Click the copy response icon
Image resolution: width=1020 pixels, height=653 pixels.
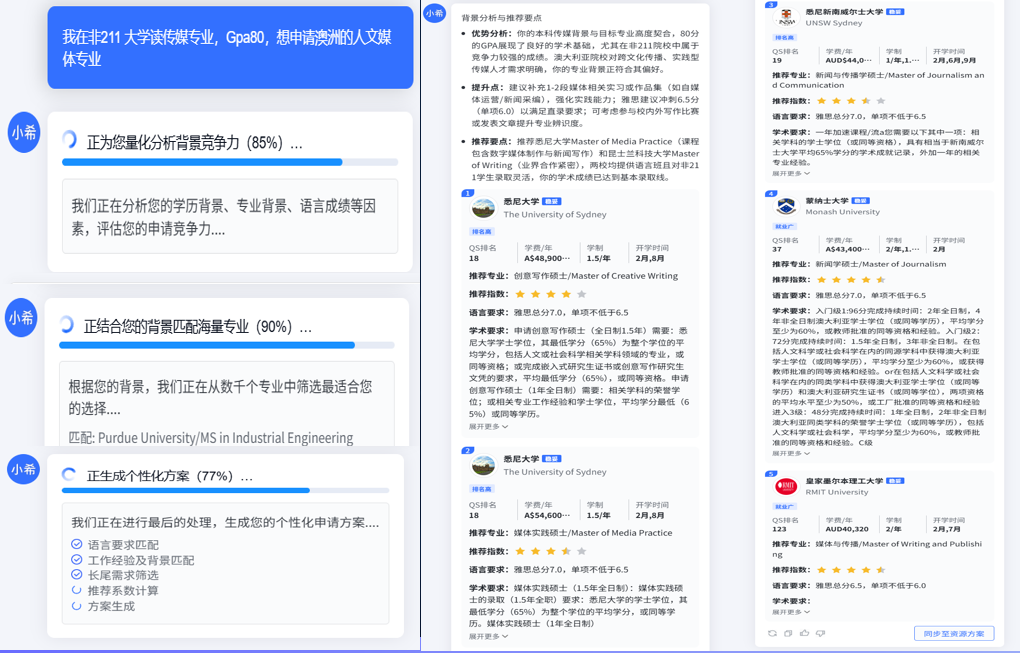pyautogui.click(x=788, y=633)
